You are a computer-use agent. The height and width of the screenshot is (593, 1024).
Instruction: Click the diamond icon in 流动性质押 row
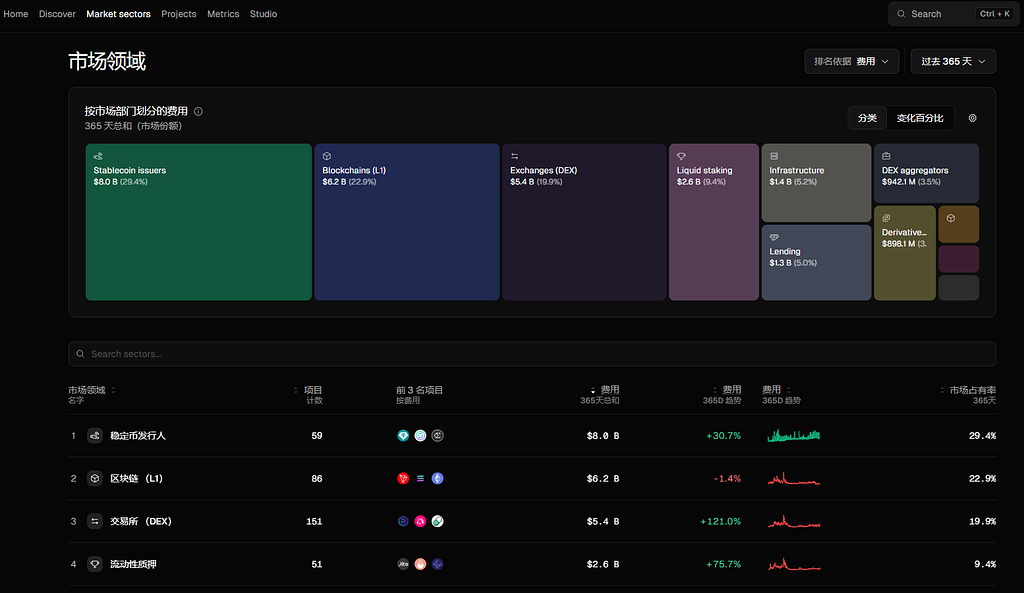[95, 564]
